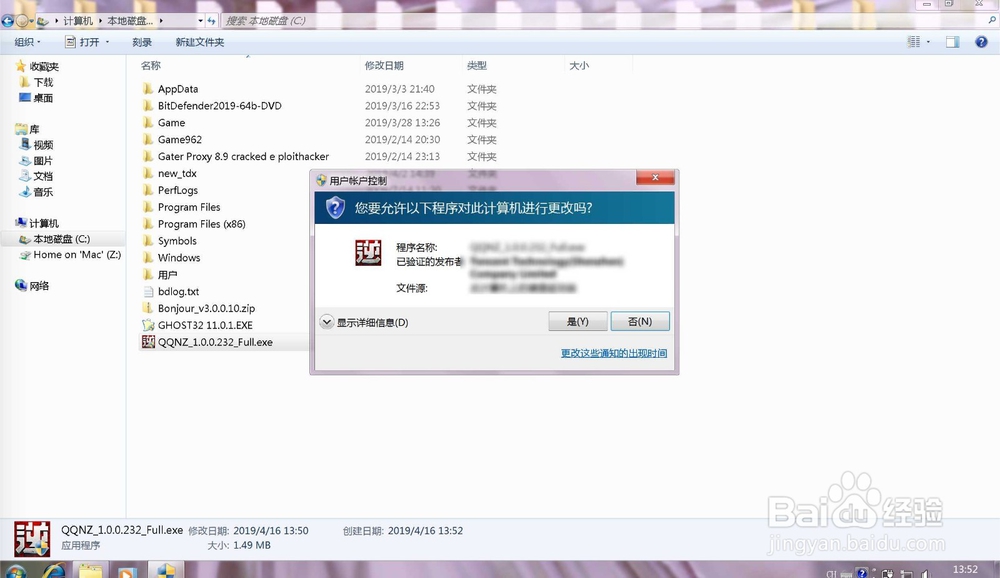Image resolution: width=1000 pixels, height=578 pixels.
Task: Sort by the 修改日期 column header
Action: [x=384, y=66]
